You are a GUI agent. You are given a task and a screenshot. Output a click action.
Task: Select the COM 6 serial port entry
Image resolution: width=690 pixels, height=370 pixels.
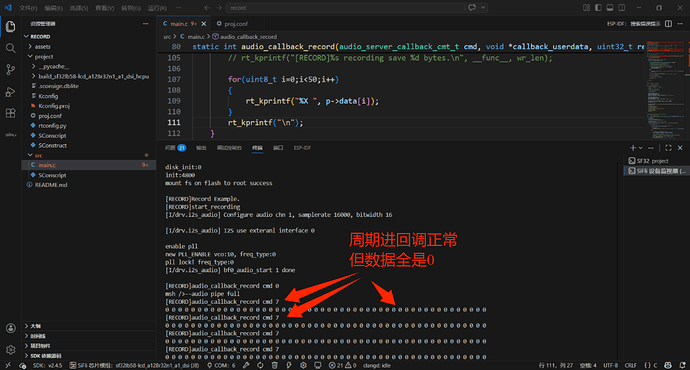(221, 365)
